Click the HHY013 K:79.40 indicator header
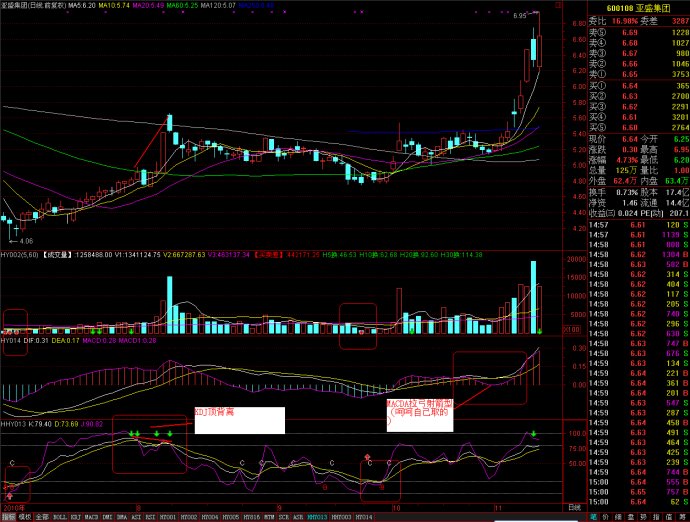This screenshot has height=522, width=690. pyautogui.click(x=26, y=424)
